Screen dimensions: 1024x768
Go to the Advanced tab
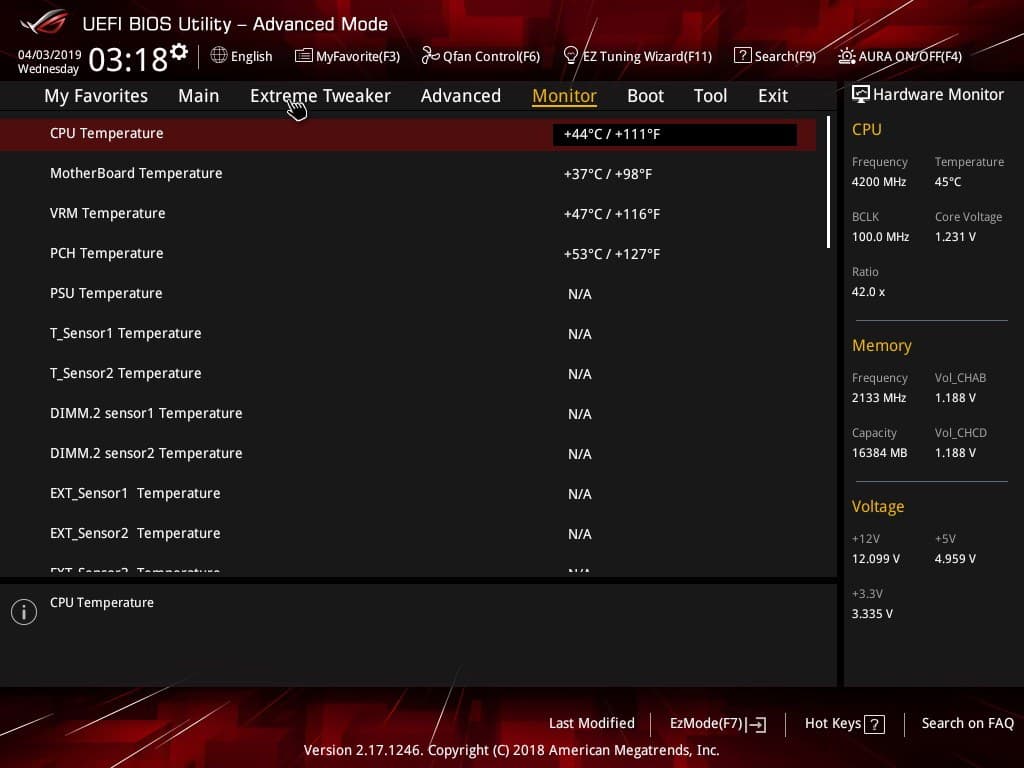pyautogui.click(x=461, y=96)
